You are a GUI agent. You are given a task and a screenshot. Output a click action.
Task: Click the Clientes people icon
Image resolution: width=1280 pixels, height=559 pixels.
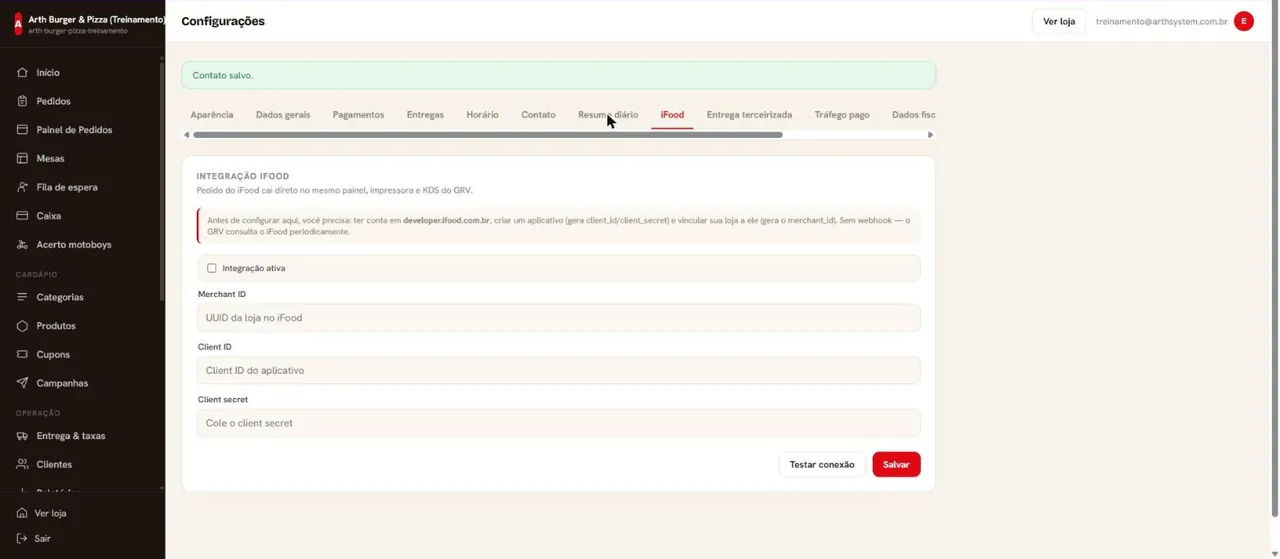pyautogui.click(x=22, y=464)
